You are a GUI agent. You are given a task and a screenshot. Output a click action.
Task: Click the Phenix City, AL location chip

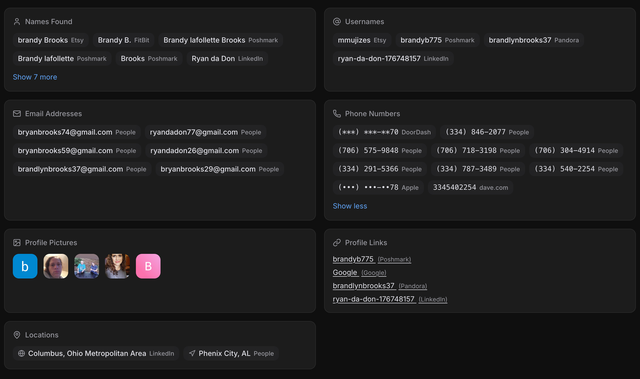pos(231,354)
